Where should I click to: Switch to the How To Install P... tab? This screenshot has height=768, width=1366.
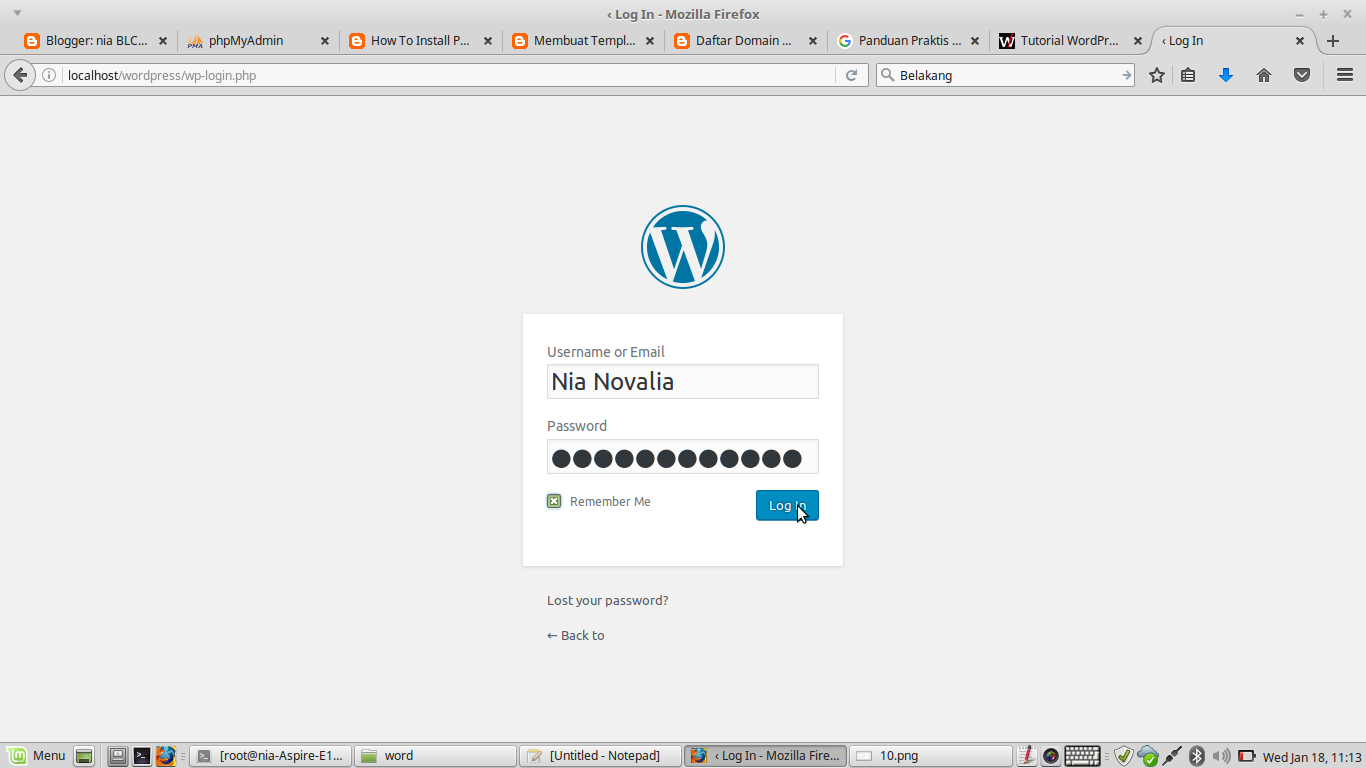click(421, 41)
